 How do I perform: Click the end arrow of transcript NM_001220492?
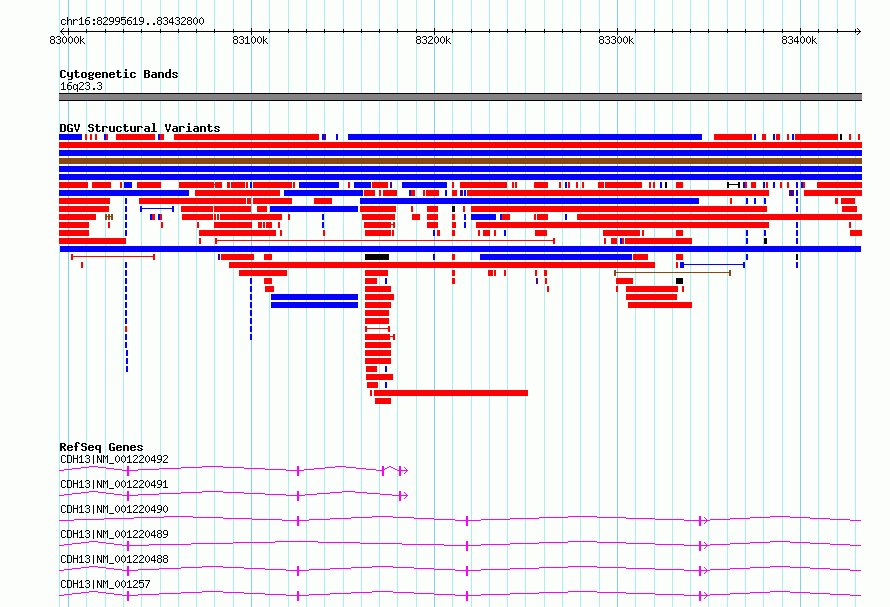[404, 471]
